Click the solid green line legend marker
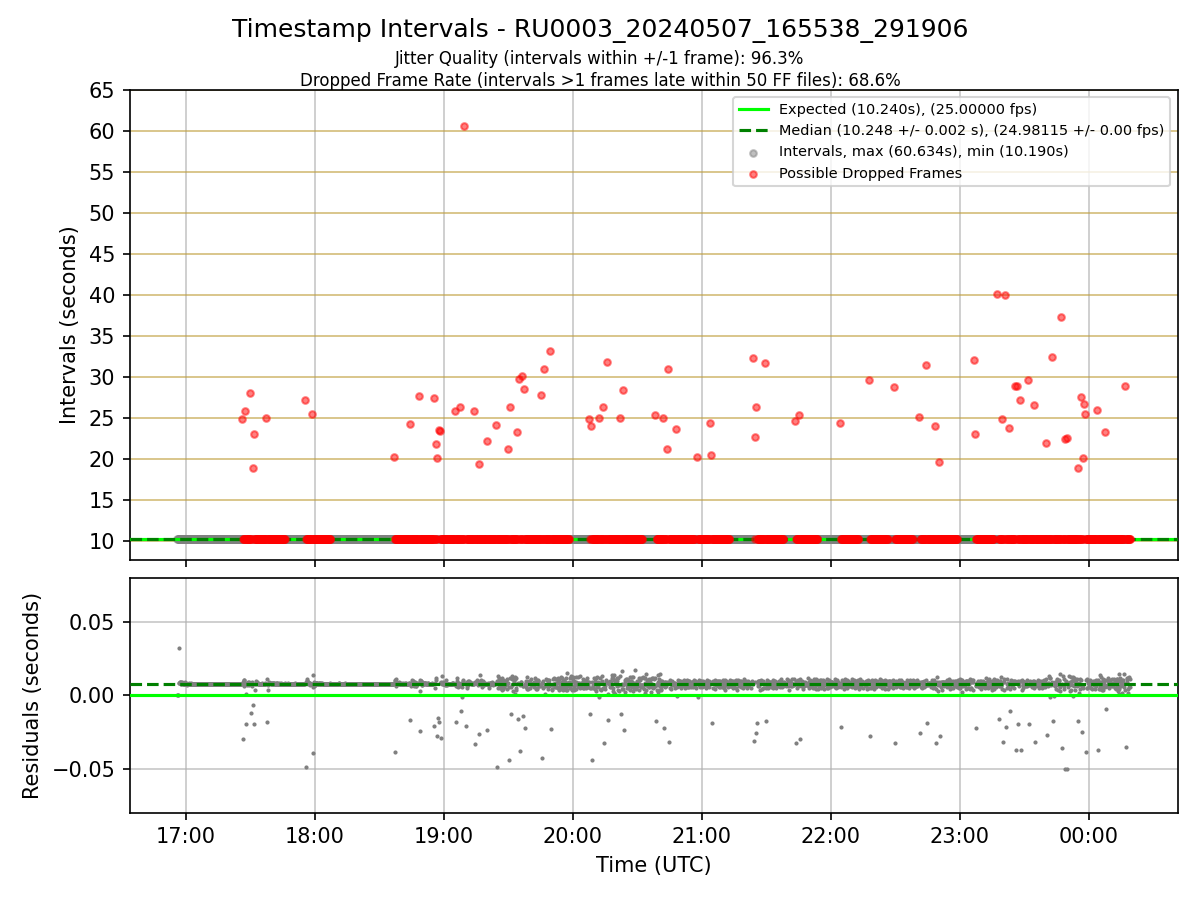 tap(753, 109)
